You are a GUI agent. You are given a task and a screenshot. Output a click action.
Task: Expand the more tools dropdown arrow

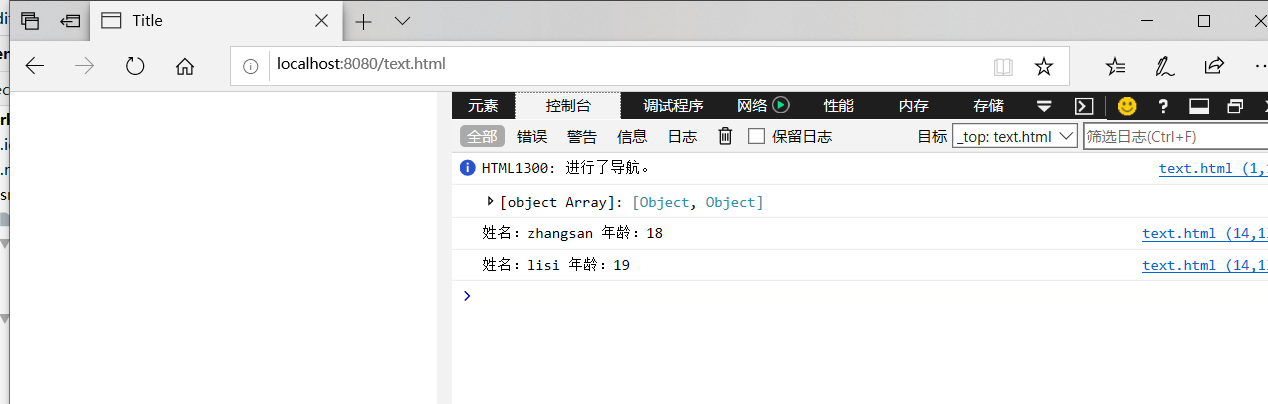1044,106
